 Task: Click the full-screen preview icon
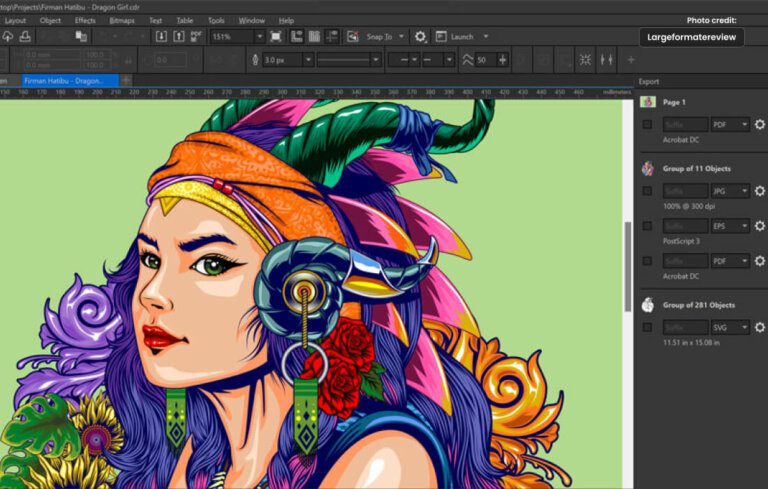click(x=276, y=36)
